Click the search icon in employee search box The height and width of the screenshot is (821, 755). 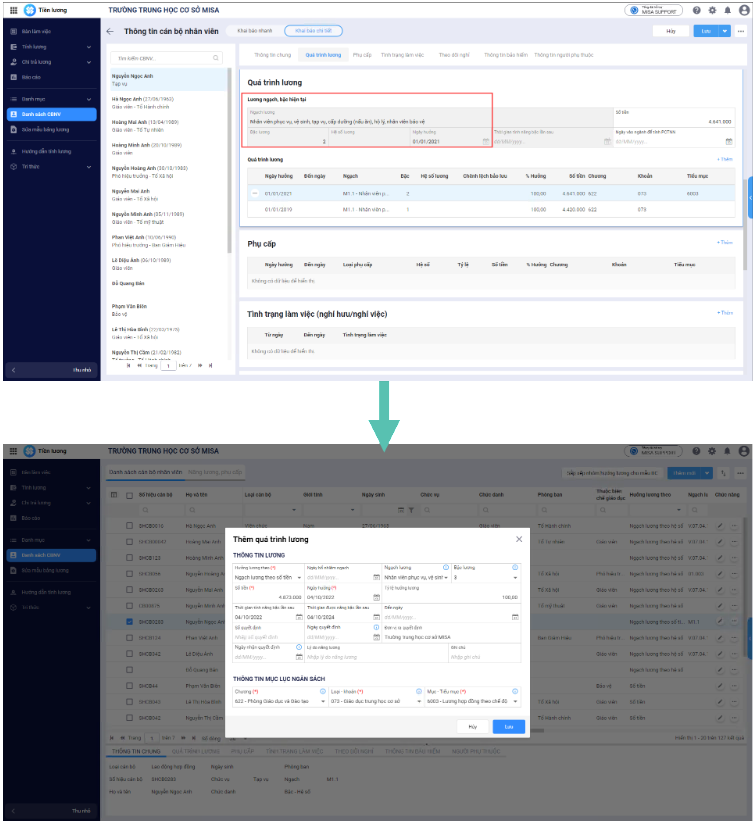click(x=216, y=58)
